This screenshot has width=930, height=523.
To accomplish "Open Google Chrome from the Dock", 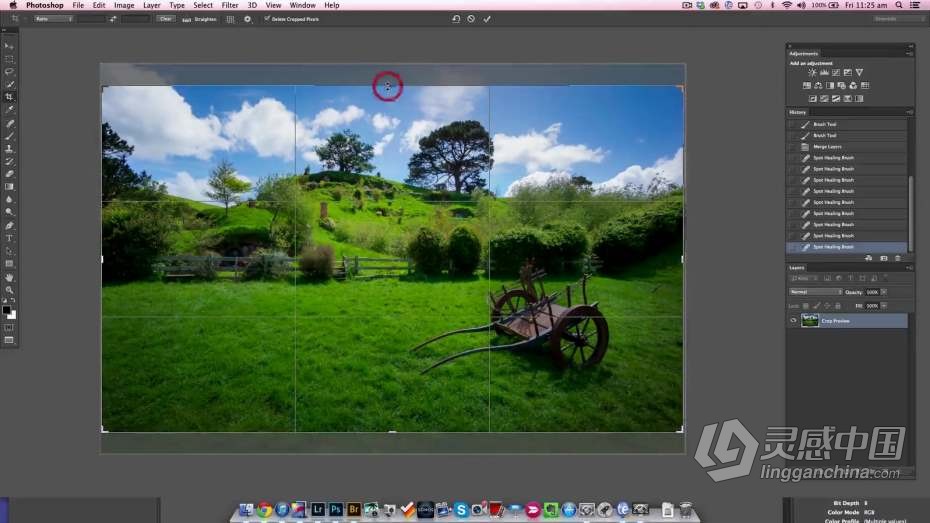I will click(265, 509).
